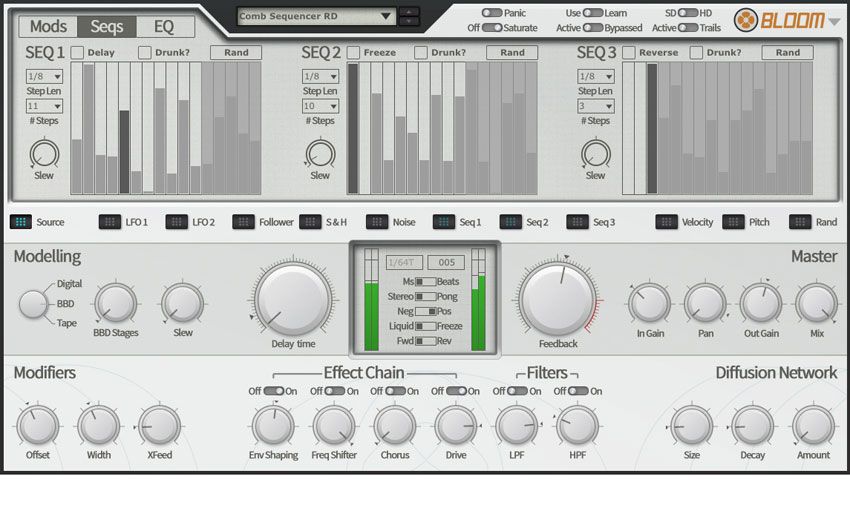The height and width of the screenshot is (505, 850).
Task: Select the Noise modulation icon
Action: [x=377, y=222]
